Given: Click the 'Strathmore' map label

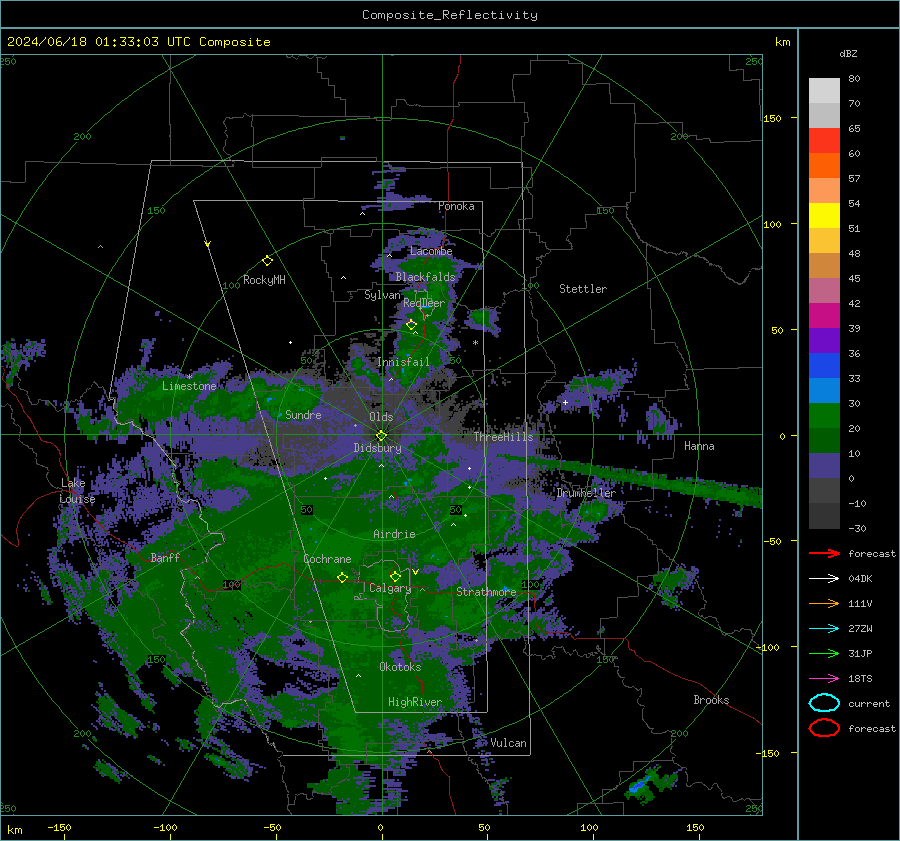Looking at the screenshot, I should pos(486,591).
